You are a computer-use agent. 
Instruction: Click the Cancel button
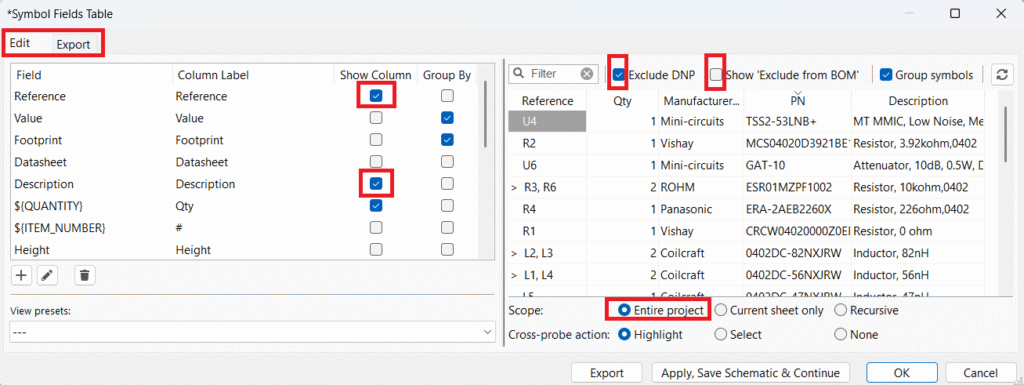pyautogui.click(x=980, y=373)
